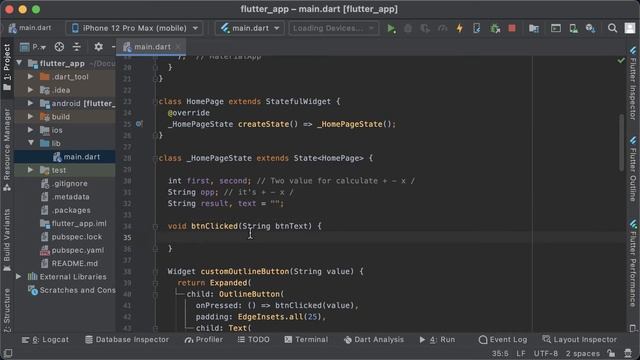The image size is (640, 360).
Task: Select Scratches and Consoles node
Action: [x=72, y=290]
